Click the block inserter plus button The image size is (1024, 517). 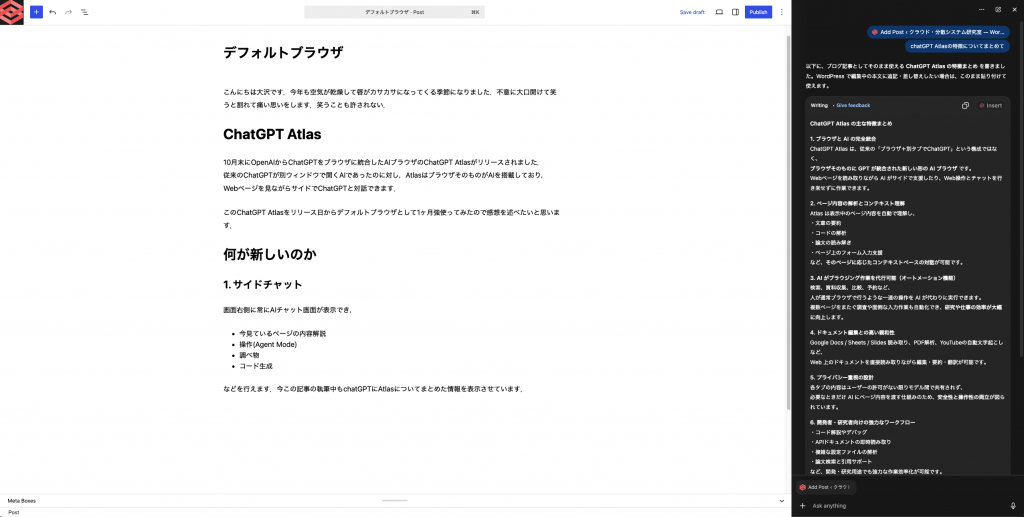click(36, 12)
